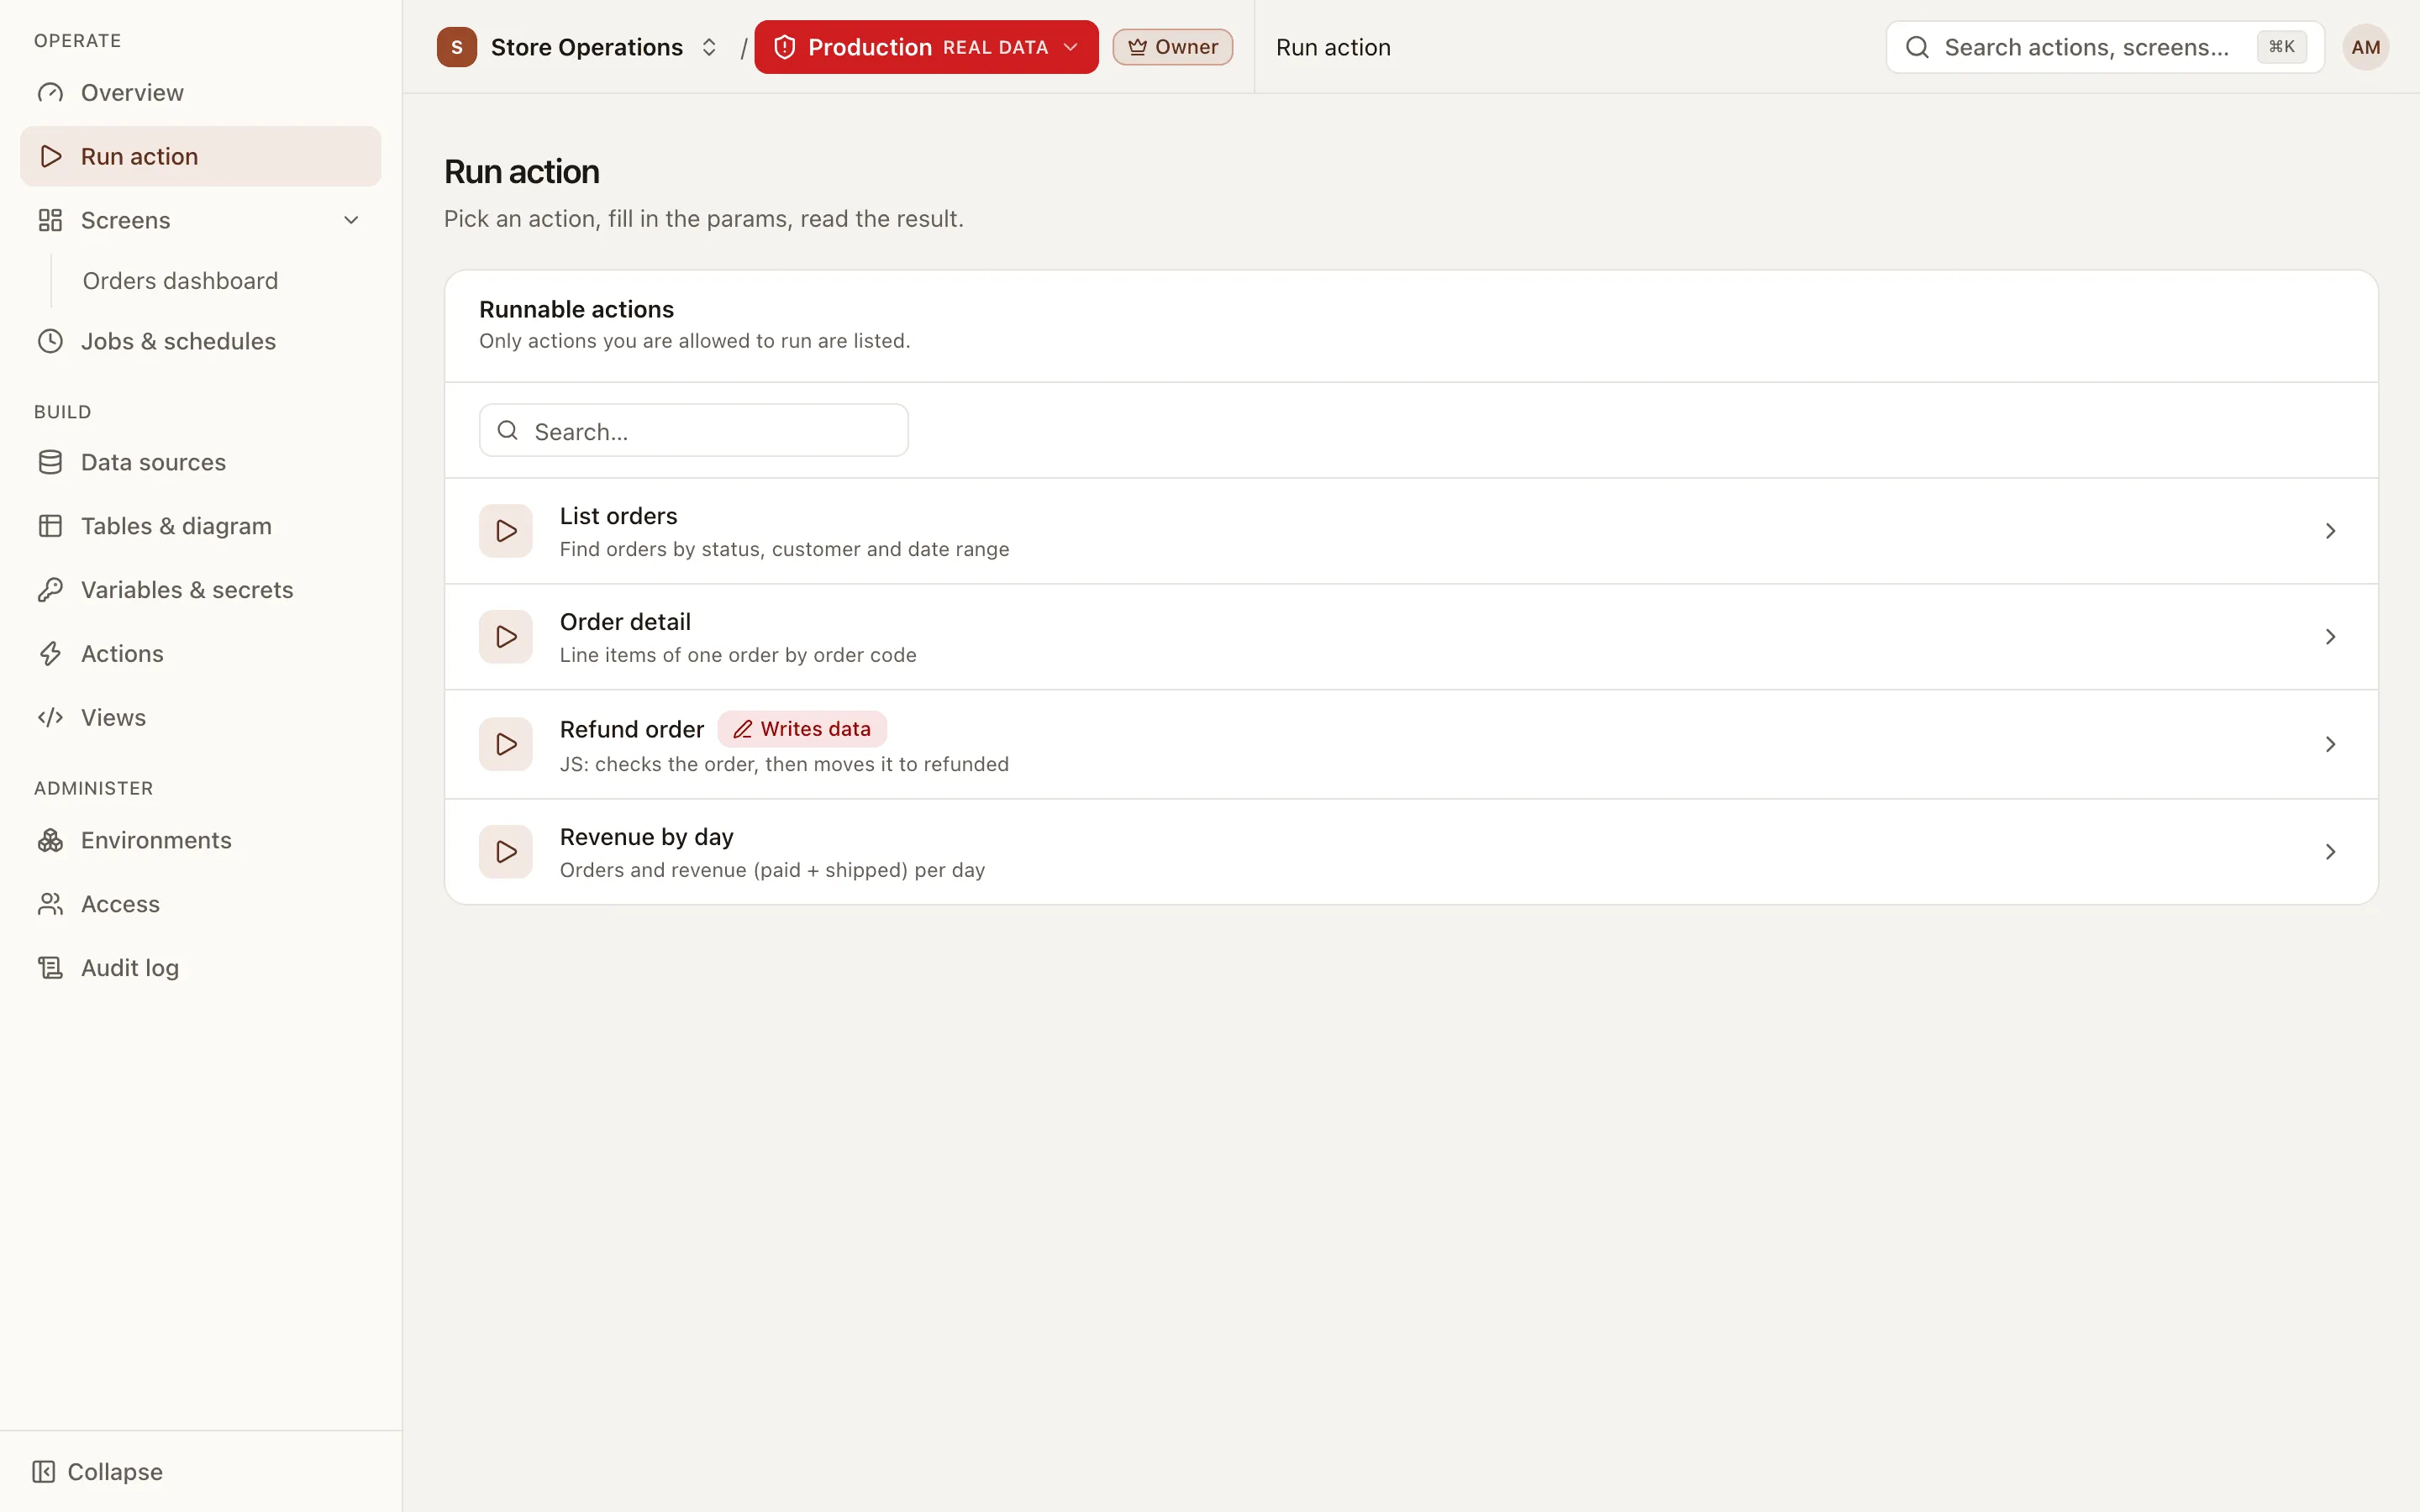Open the Audit log
This screenshot has width=2420, height=1512.
(x=200, y=968)
